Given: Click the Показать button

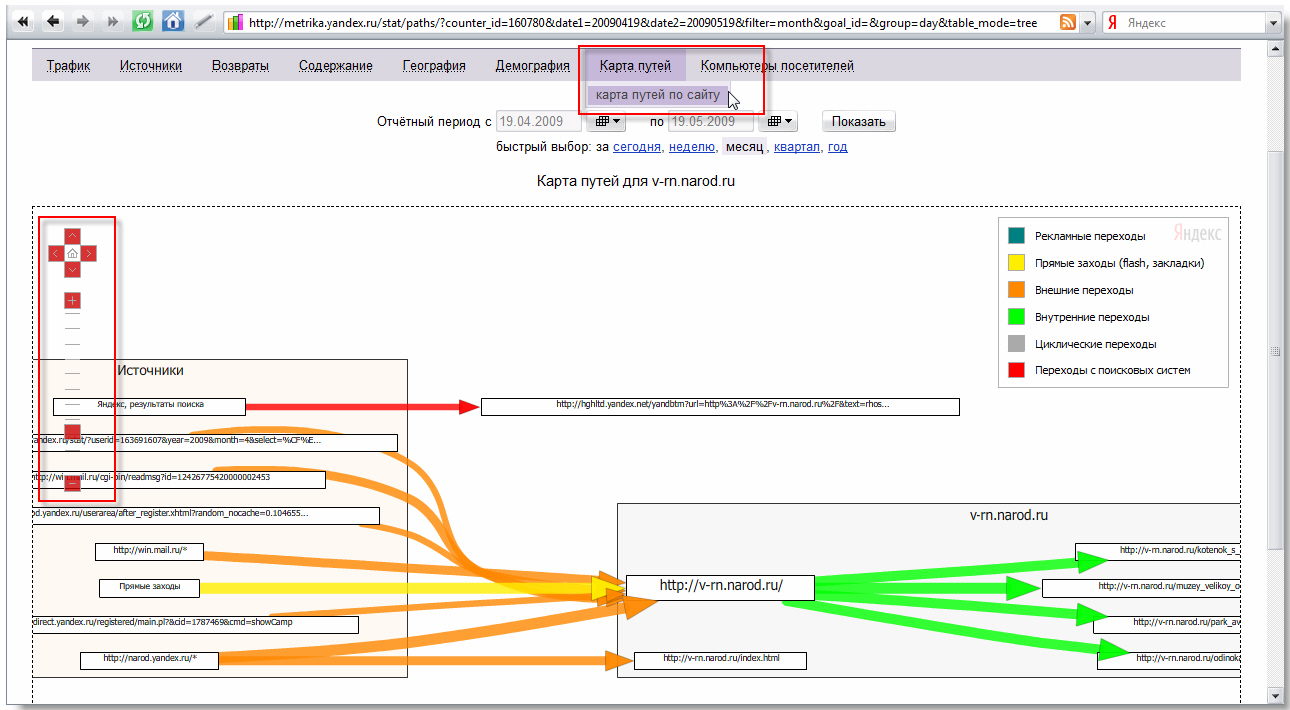Looking at the screenshot, I should click(859, 122).
